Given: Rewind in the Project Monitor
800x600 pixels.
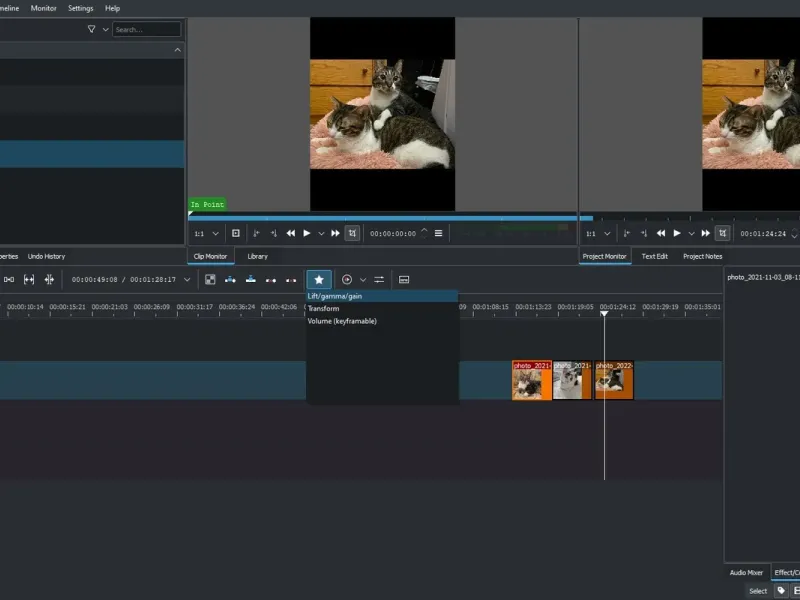Looking at the screenshot, I should coord(661,233).
